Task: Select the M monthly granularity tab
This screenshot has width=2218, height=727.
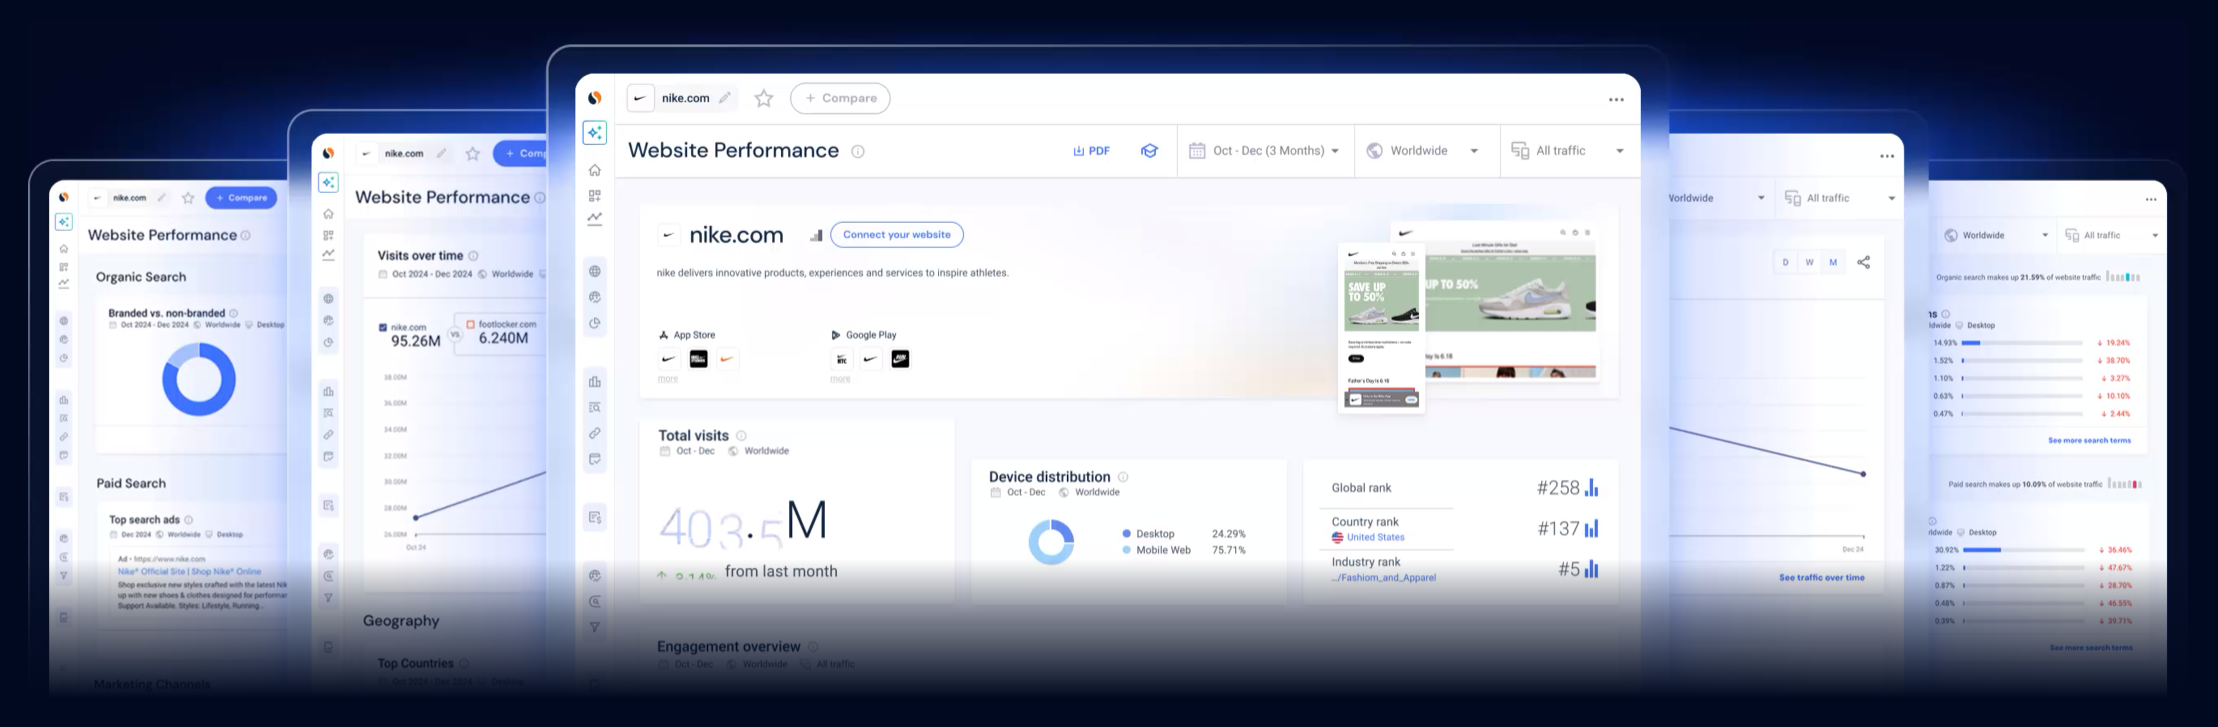Action: point(1833,262)
